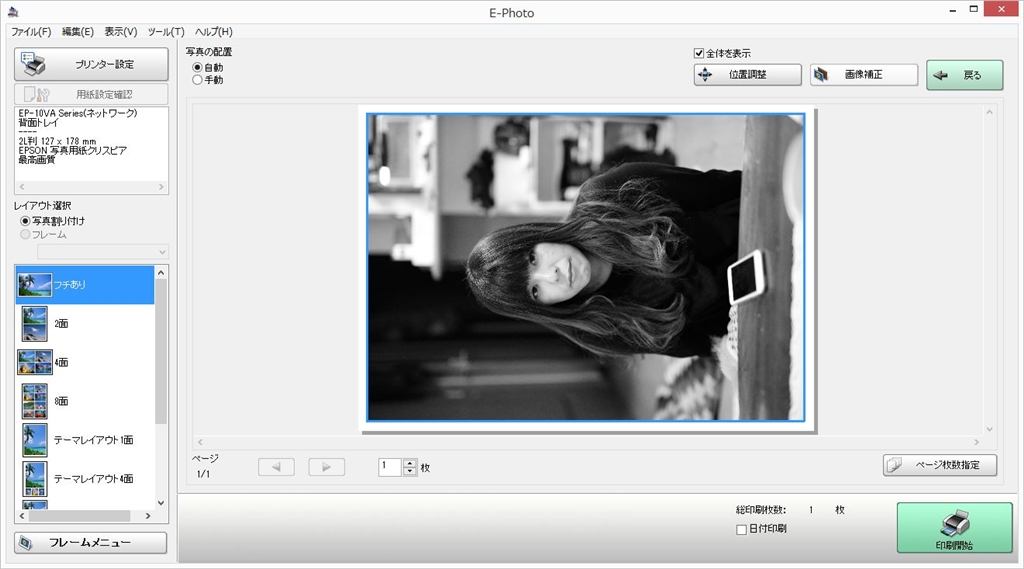Click layout list horizontal scroll-right arrow
The image size is (1024, 569).
(148, 516)
